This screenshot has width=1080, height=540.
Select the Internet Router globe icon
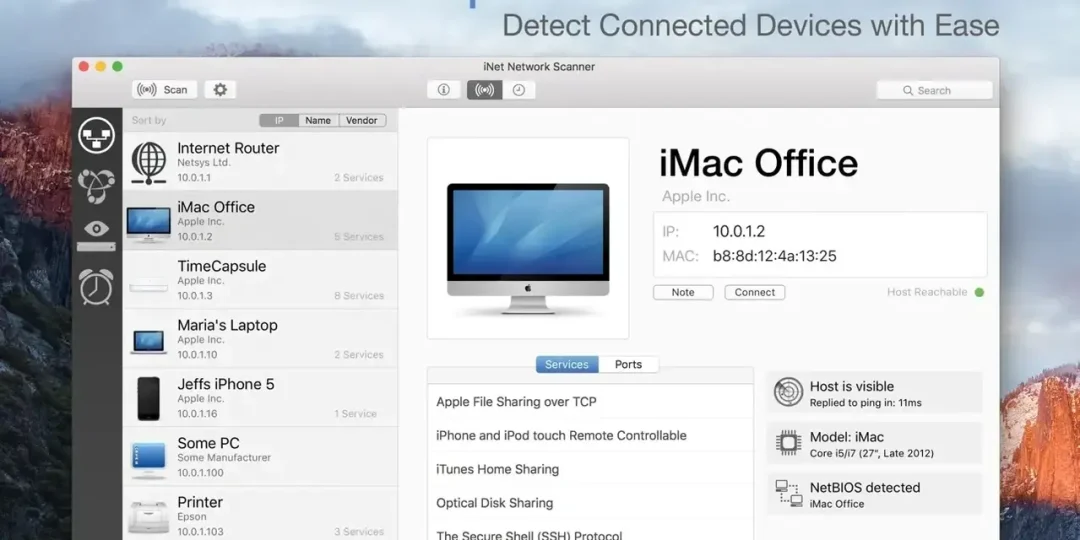[149, 163]
